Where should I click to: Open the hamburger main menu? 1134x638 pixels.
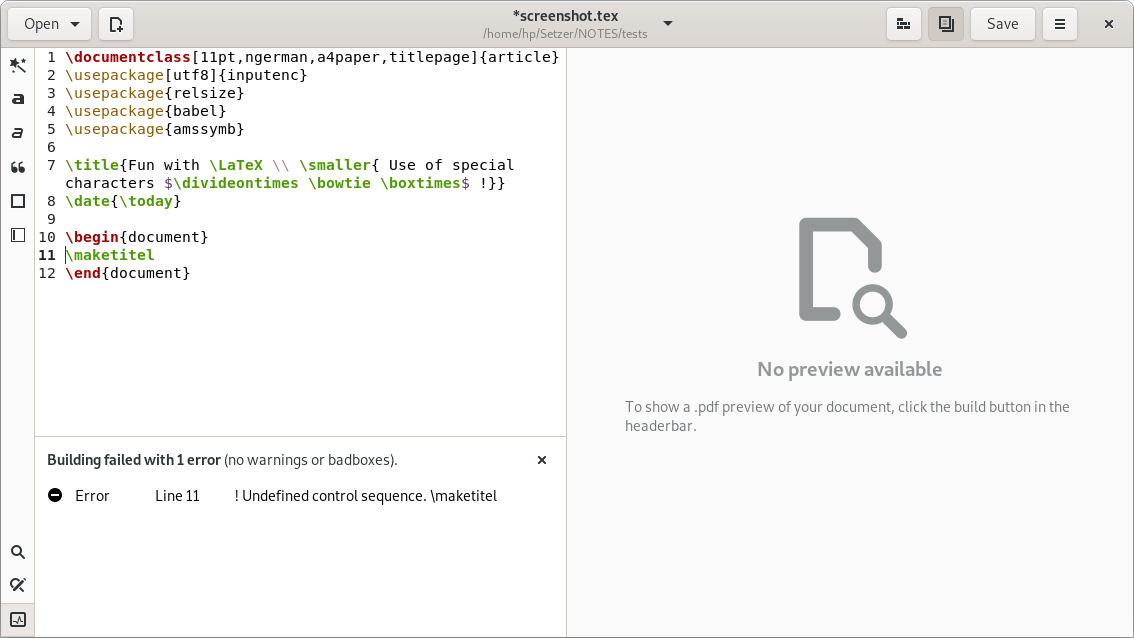click(x=1060, y=24)
